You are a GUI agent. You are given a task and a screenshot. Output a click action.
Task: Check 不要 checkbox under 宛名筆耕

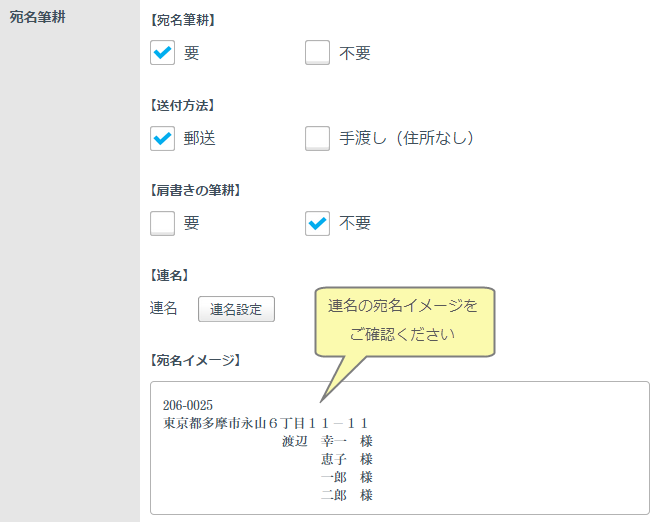click(x=317, y=53)
